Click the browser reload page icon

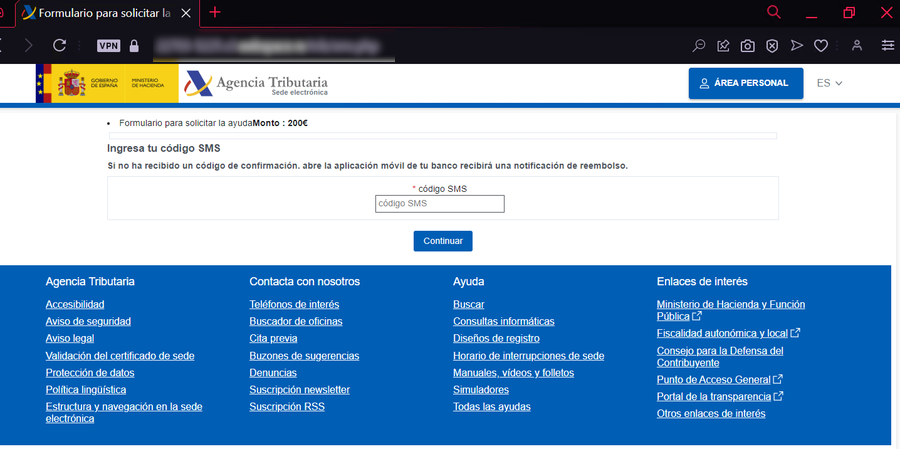tap(59, 45)
